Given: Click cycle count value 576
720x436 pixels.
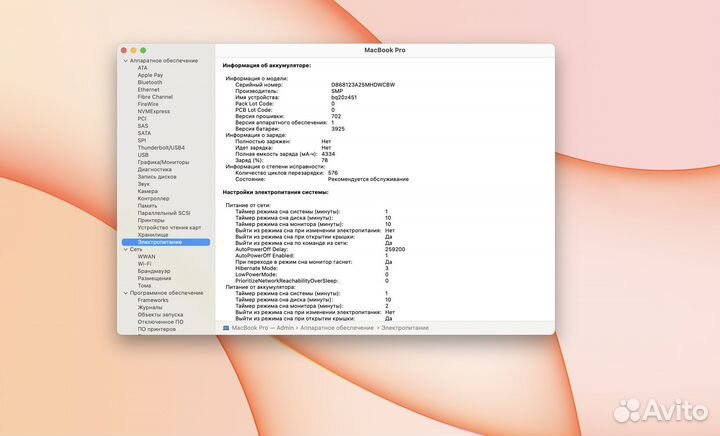Looking at the screenshot, I should point(333,173).
